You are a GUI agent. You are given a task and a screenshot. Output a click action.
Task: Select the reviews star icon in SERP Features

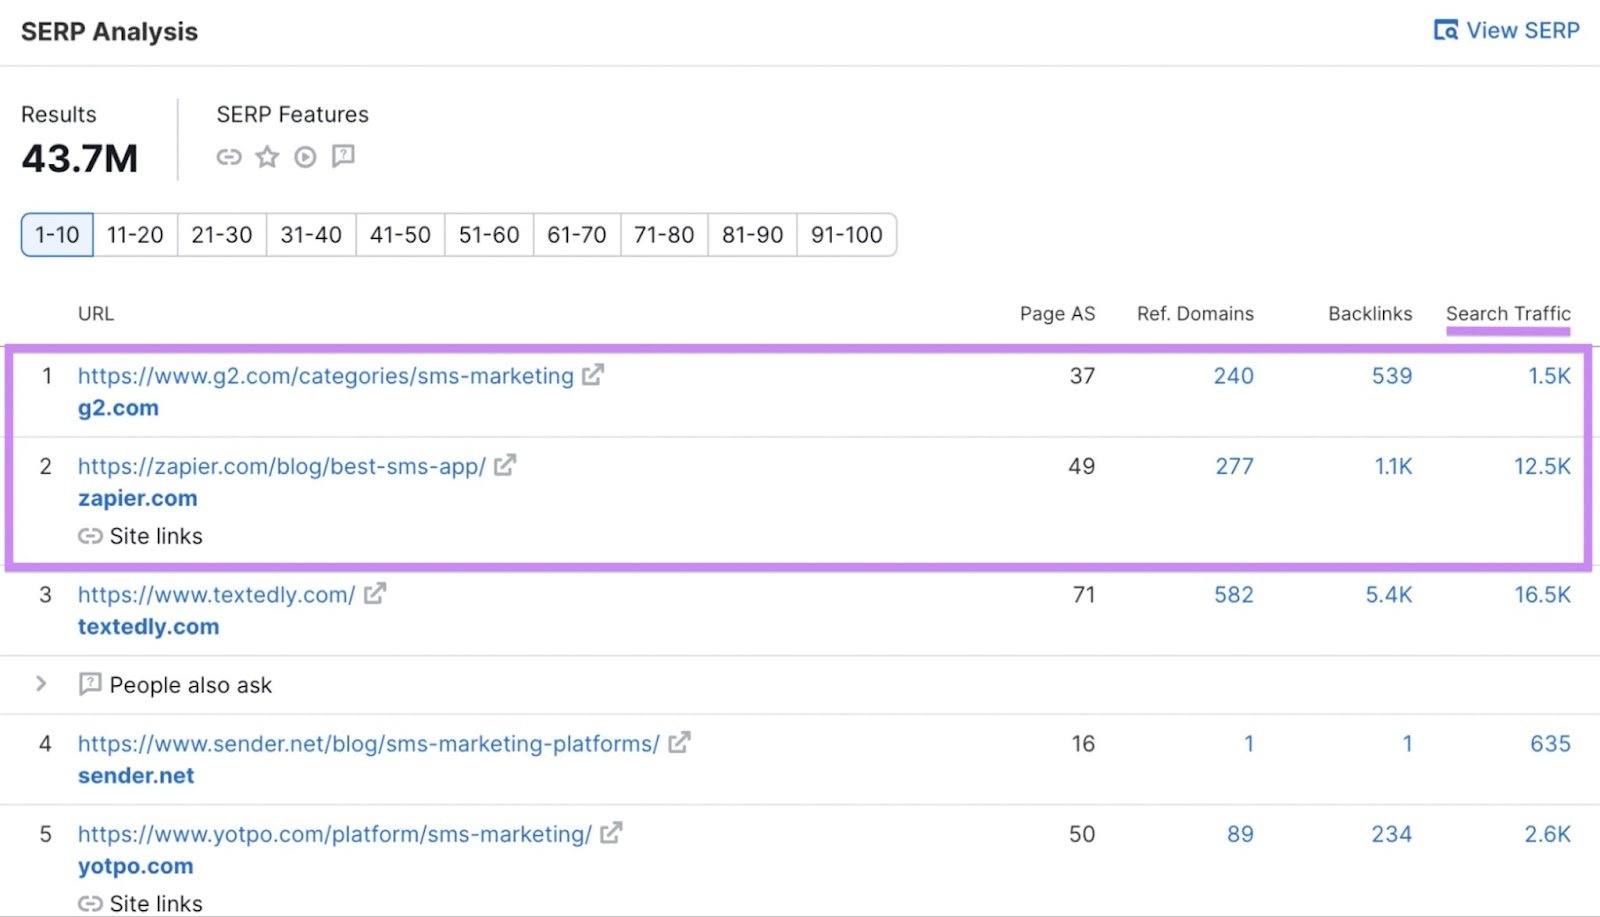point(267,157)
